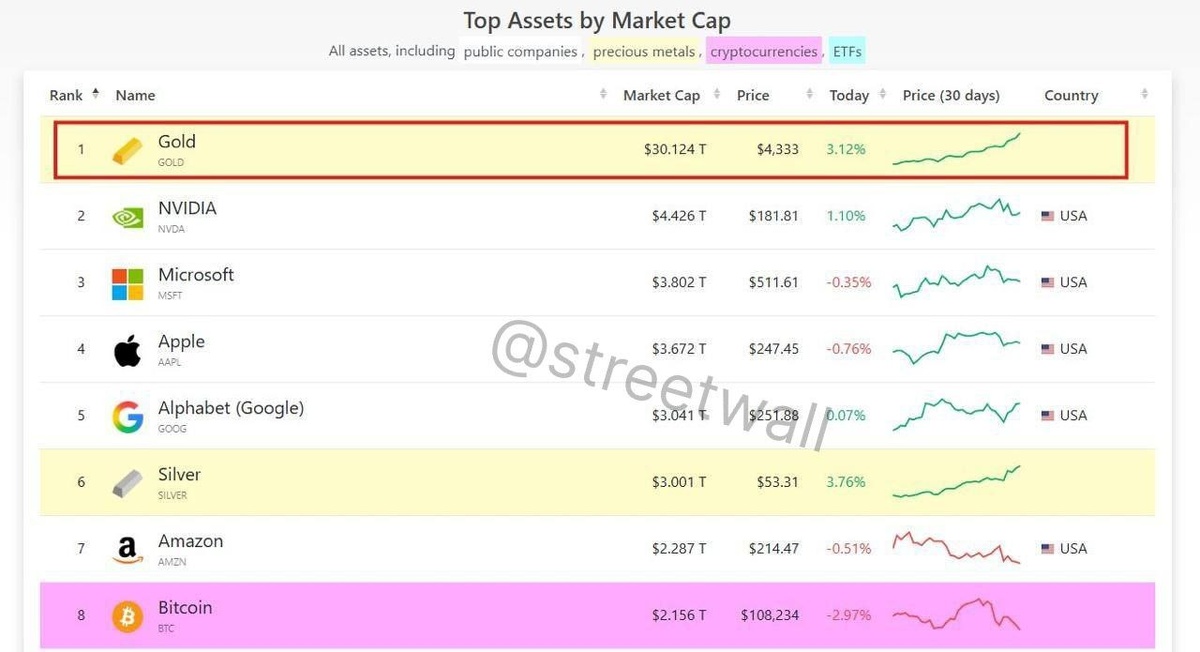The height and width of the screenshot is (652, 1200).
Task: Click the Apple logo icon
Action: pos(127,350)
